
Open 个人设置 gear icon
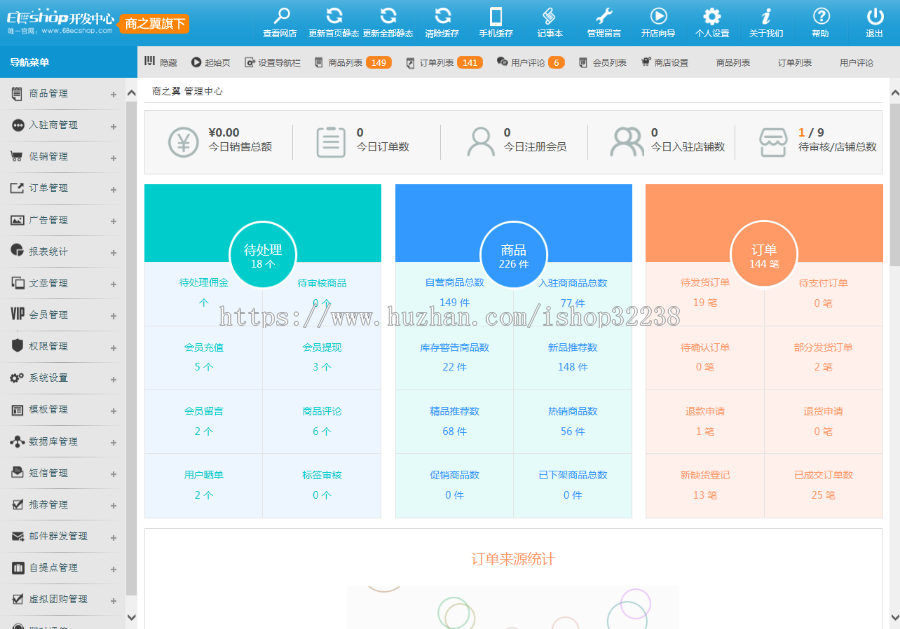[x=712, y=17]
